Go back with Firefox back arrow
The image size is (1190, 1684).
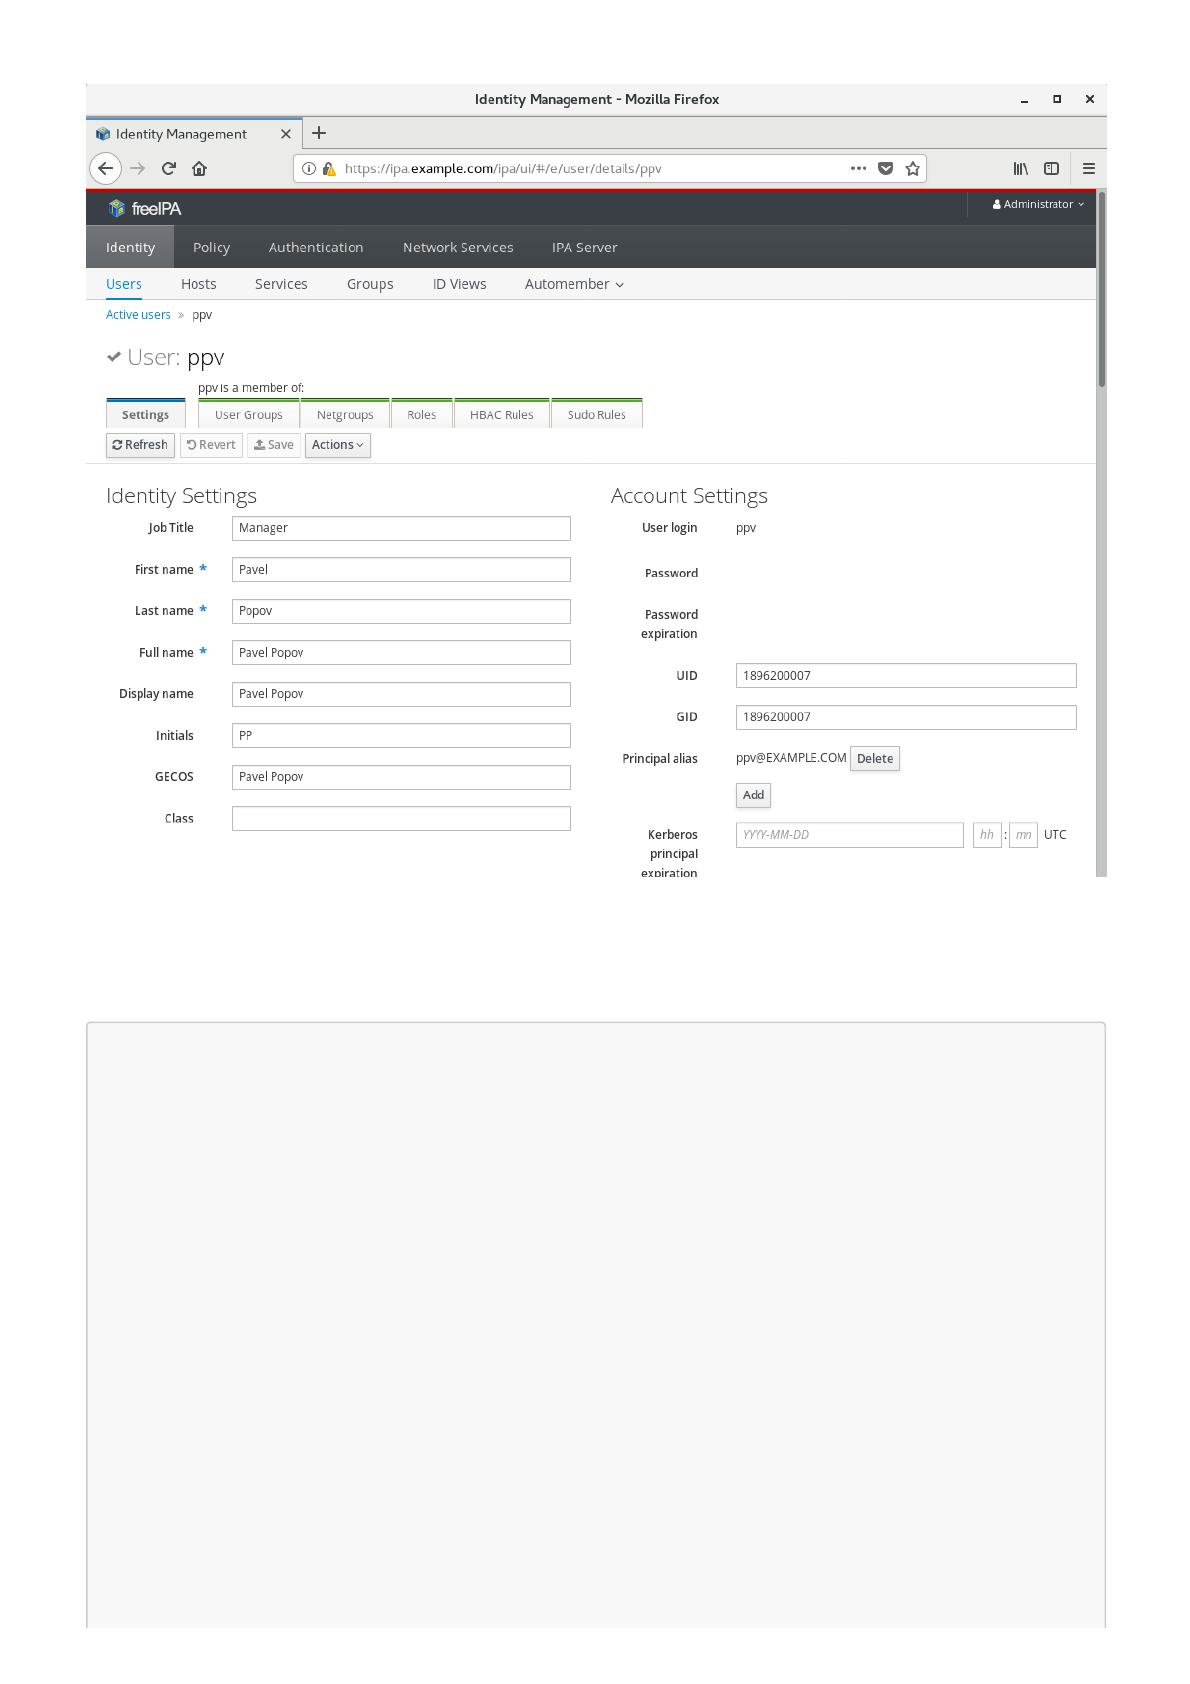(105, 168)
